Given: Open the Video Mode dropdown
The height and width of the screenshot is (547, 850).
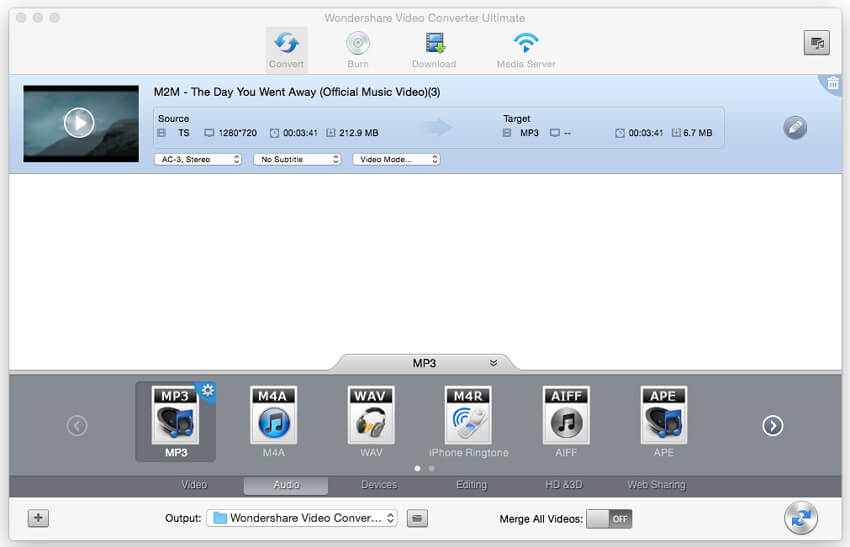Looking at the screenshot, I should click(x=396, y=159).
